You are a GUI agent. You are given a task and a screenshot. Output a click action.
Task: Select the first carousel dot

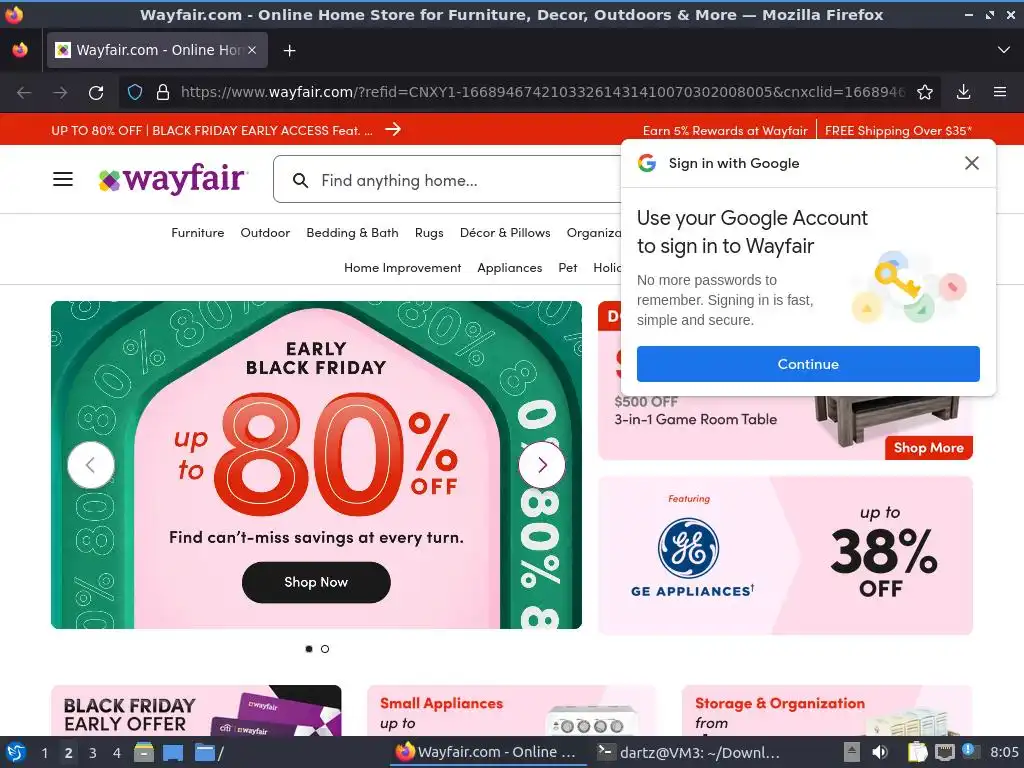(309, 648)
